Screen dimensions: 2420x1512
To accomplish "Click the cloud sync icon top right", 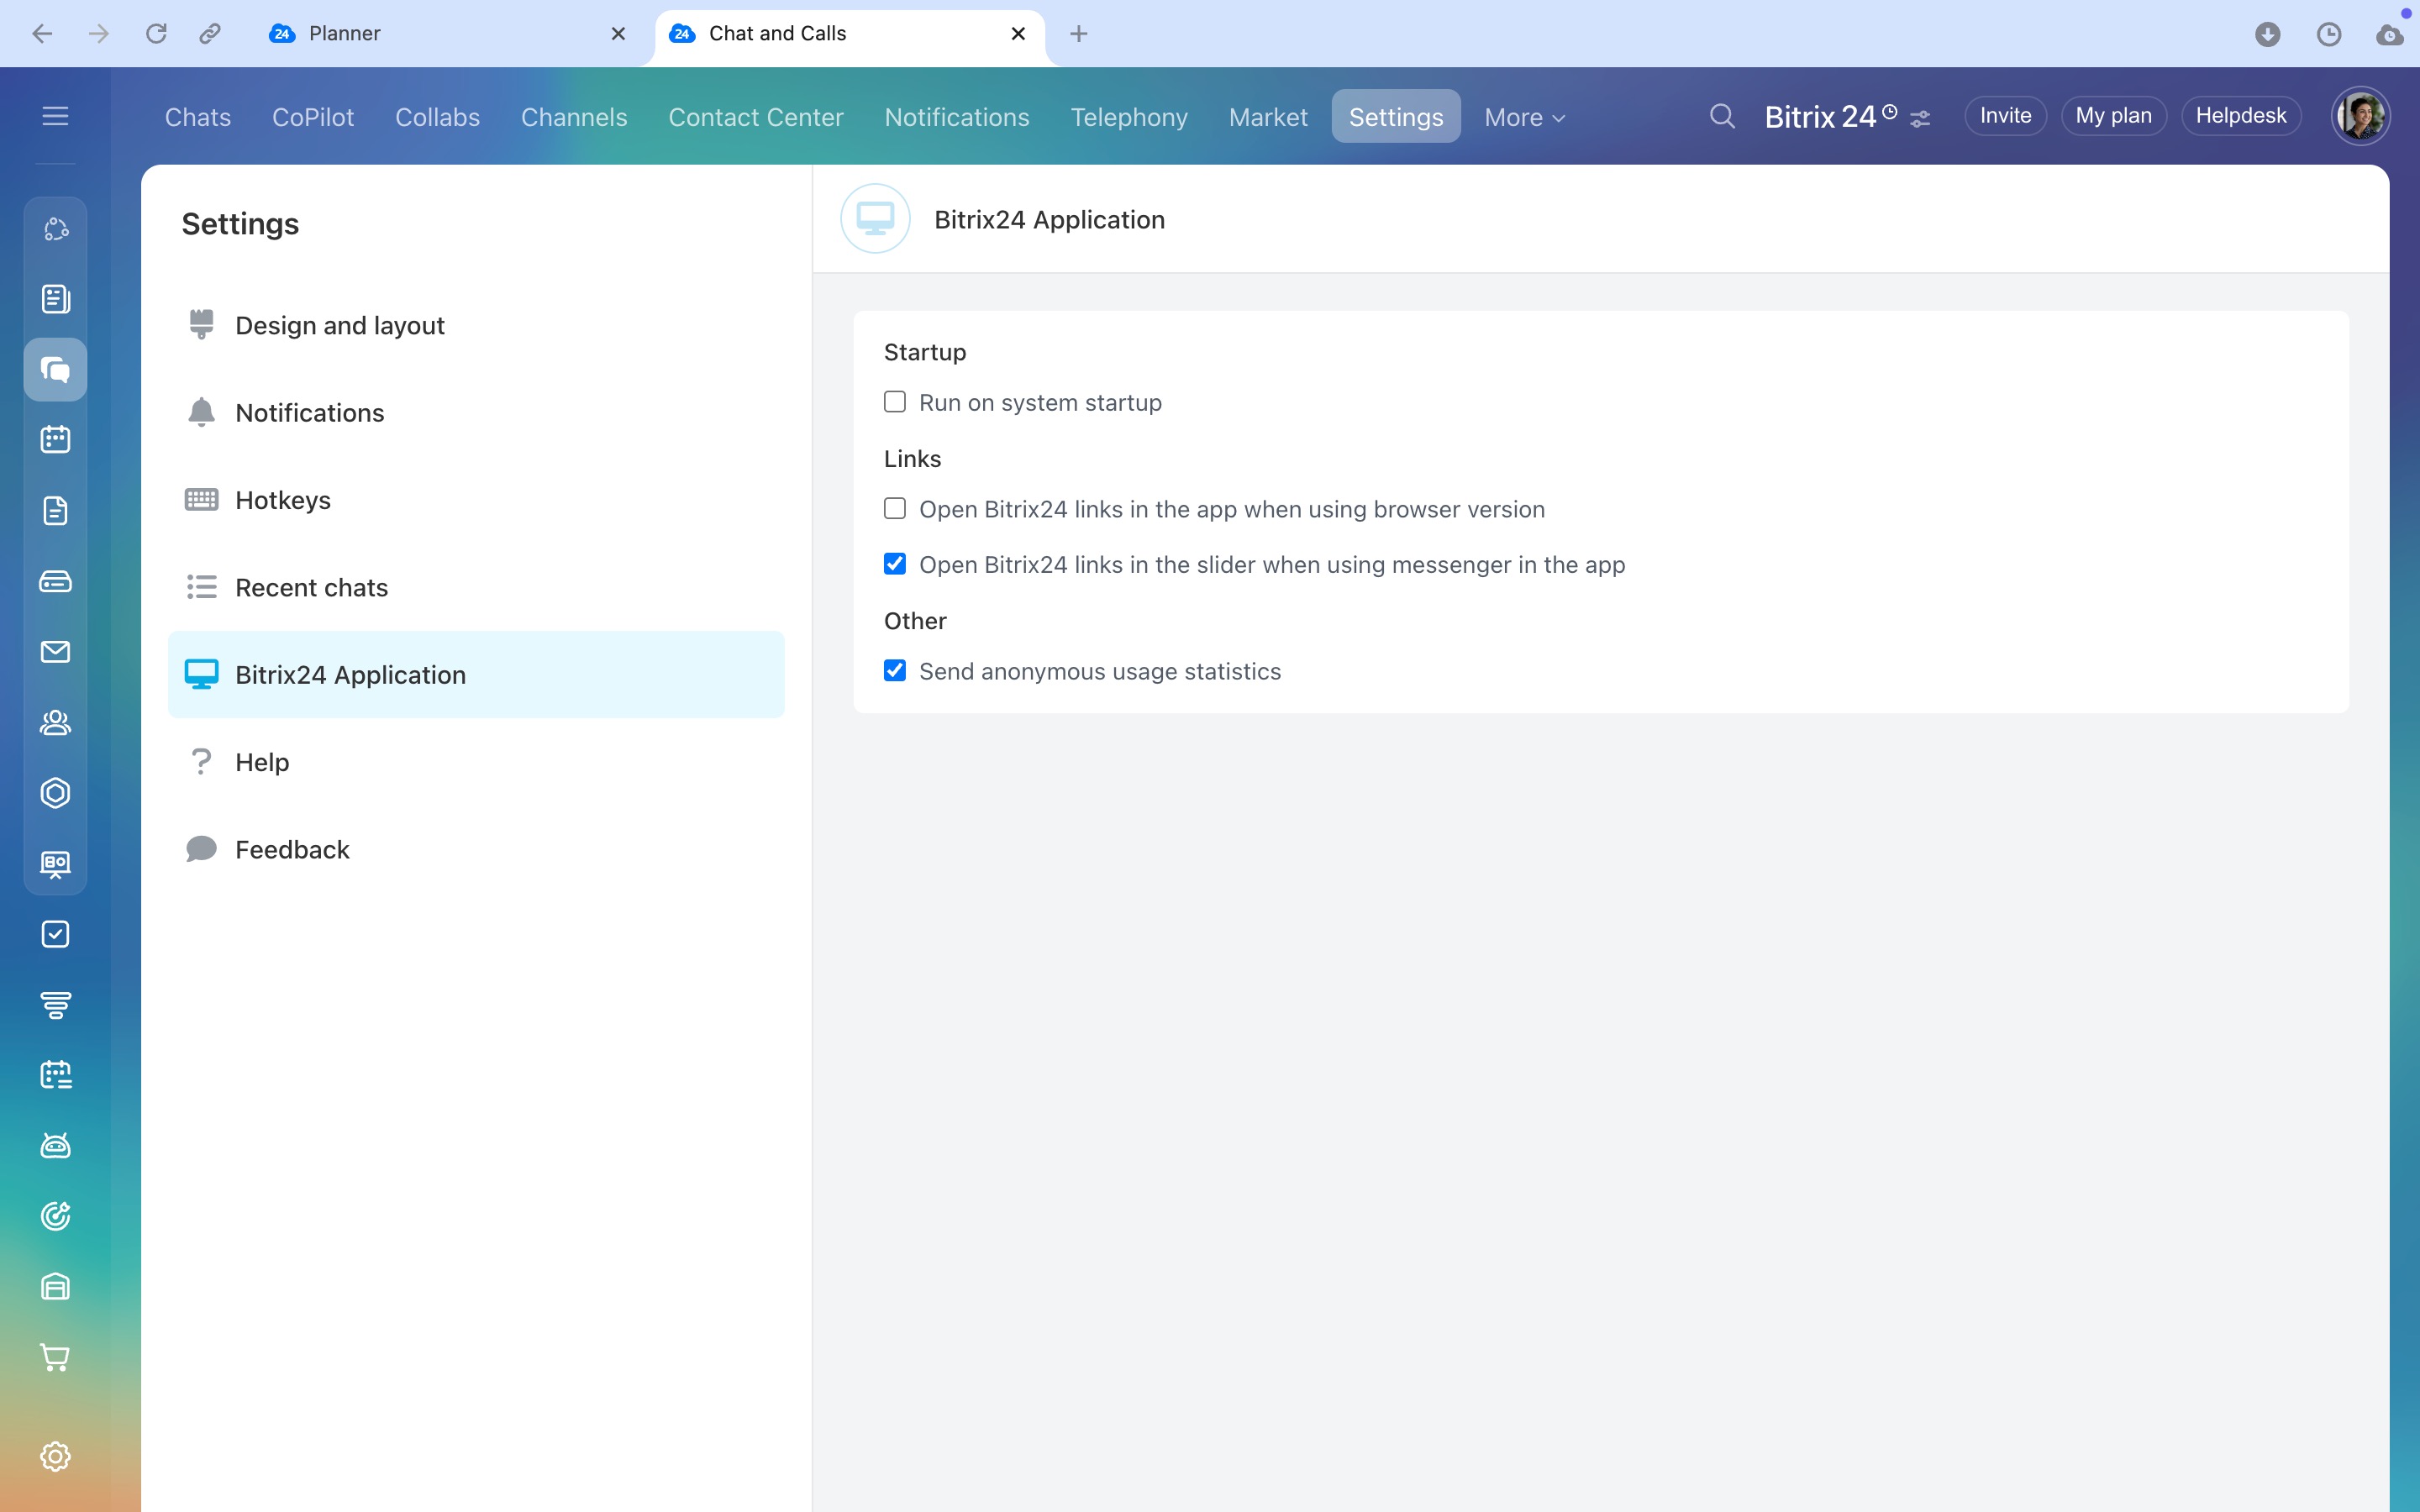I will click(2390, 35).
